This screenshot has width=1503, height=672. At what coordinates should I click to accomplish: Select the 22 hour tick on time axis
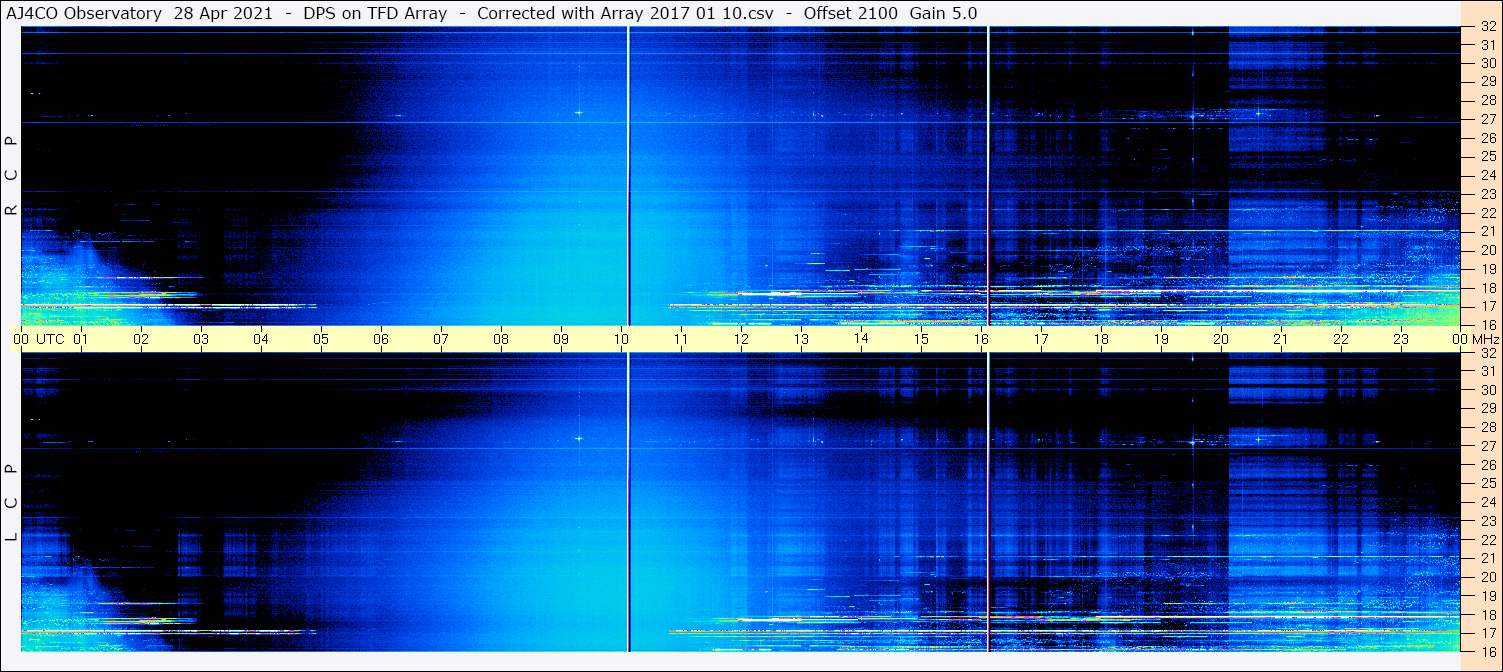point(1340,339)
